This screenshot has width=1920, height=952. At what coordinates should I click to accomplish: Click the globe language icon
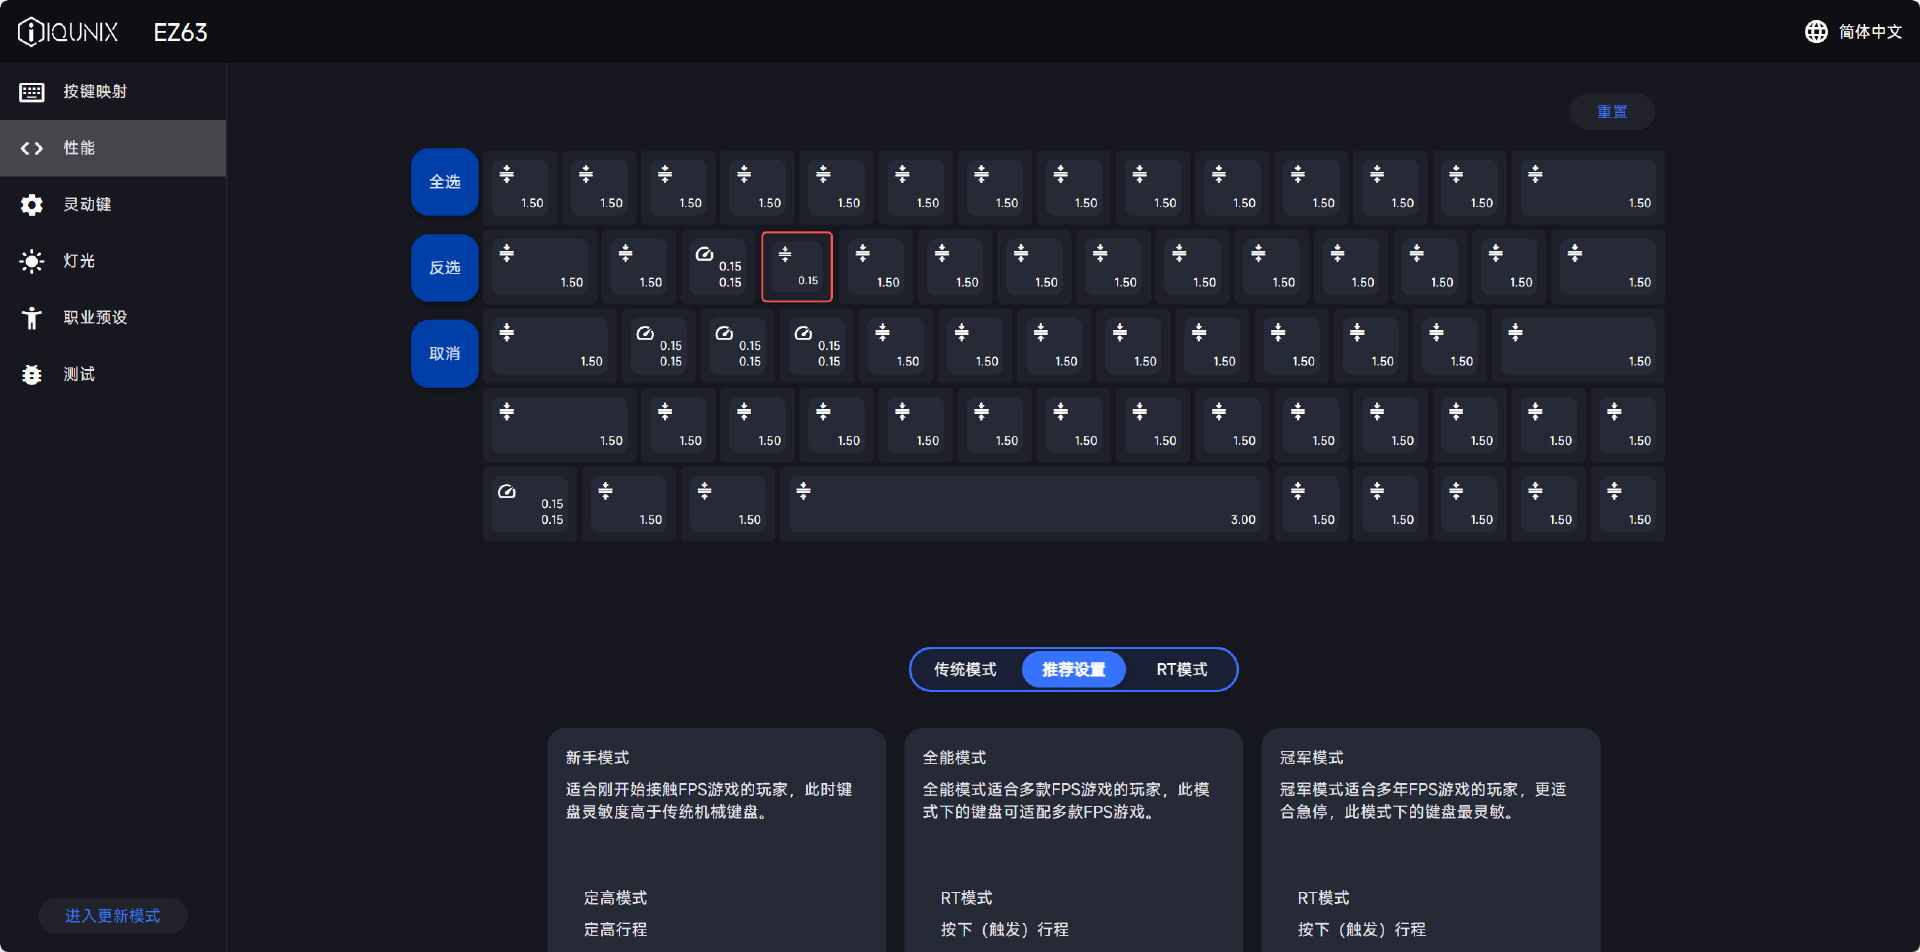[1816, 32]
